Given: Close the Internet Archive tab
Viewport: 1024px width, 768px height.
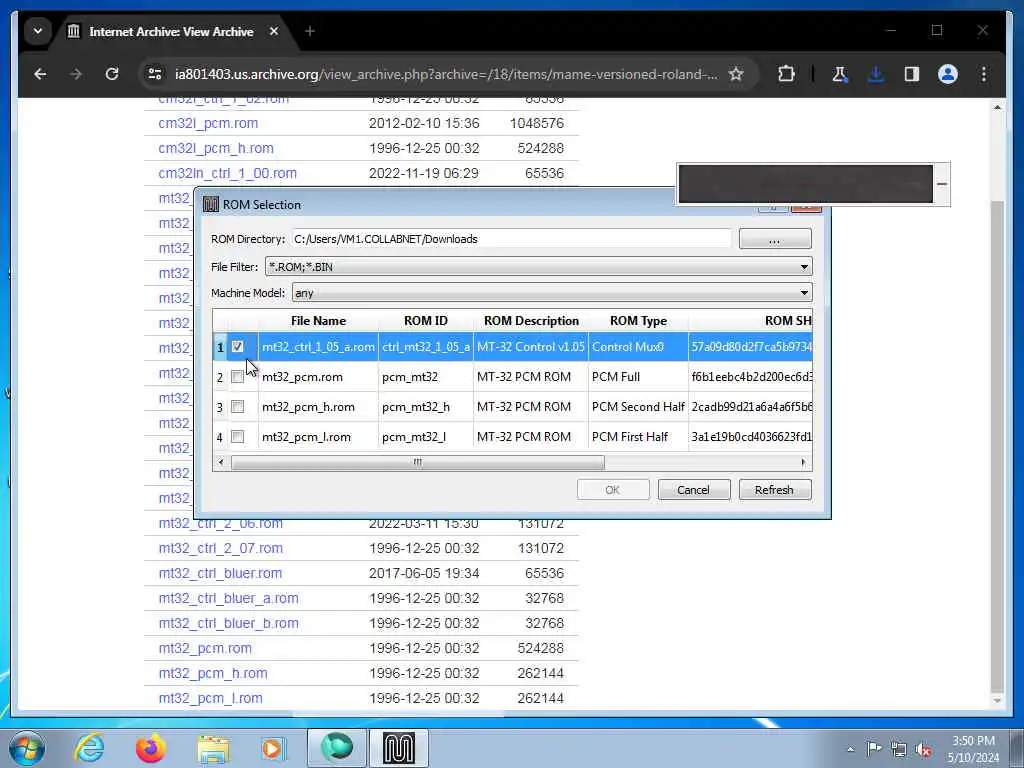Looking at the screenshot, I should pos(274,31).
